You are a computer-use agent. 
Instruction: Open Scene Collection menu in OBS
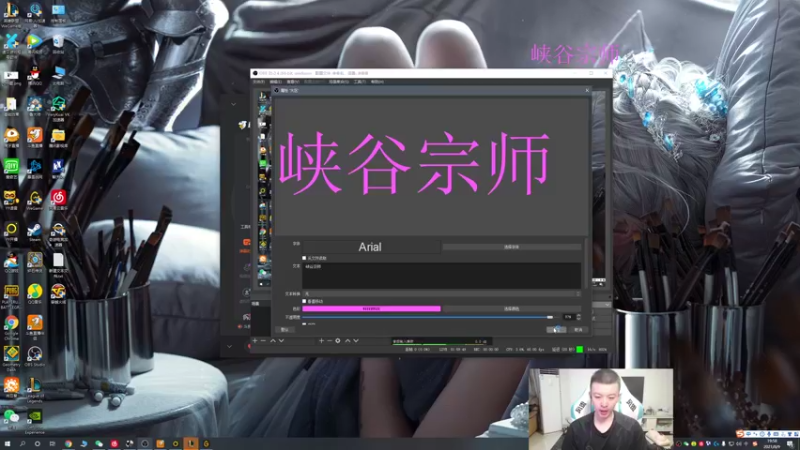(x=339, y=82)
